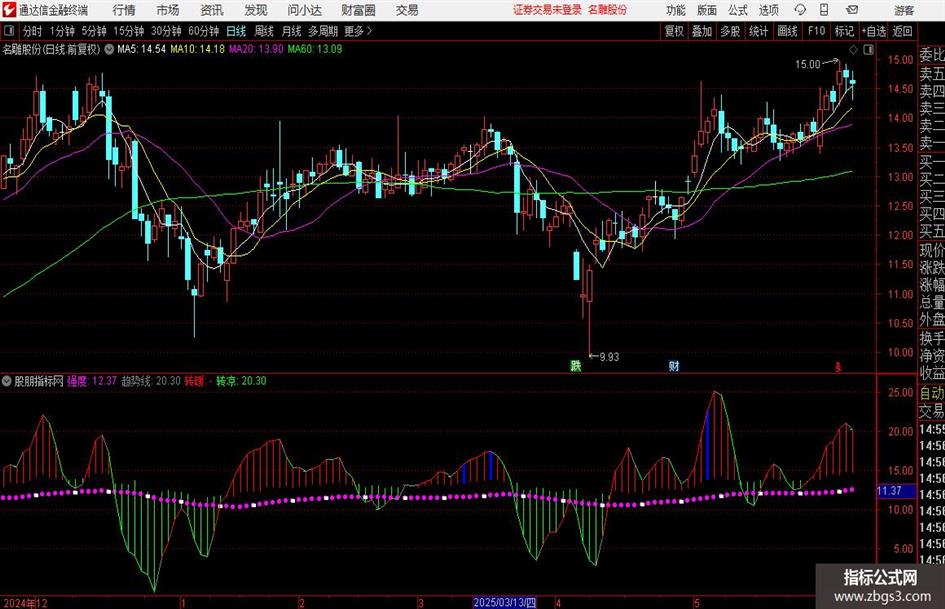
Task: Click the 财 marker on the chart
Action: point(674,365)
